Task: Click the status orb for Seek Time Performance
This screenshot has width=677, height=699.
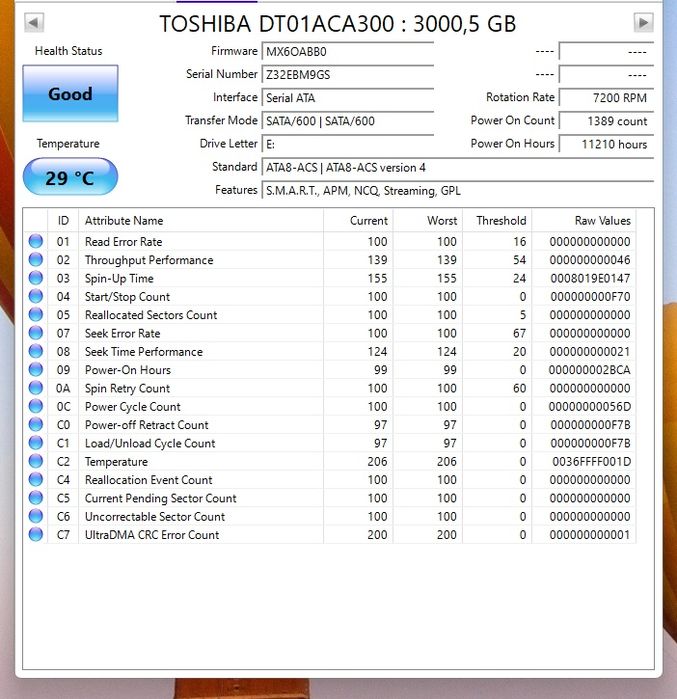Action: click(x=36, y=351)
